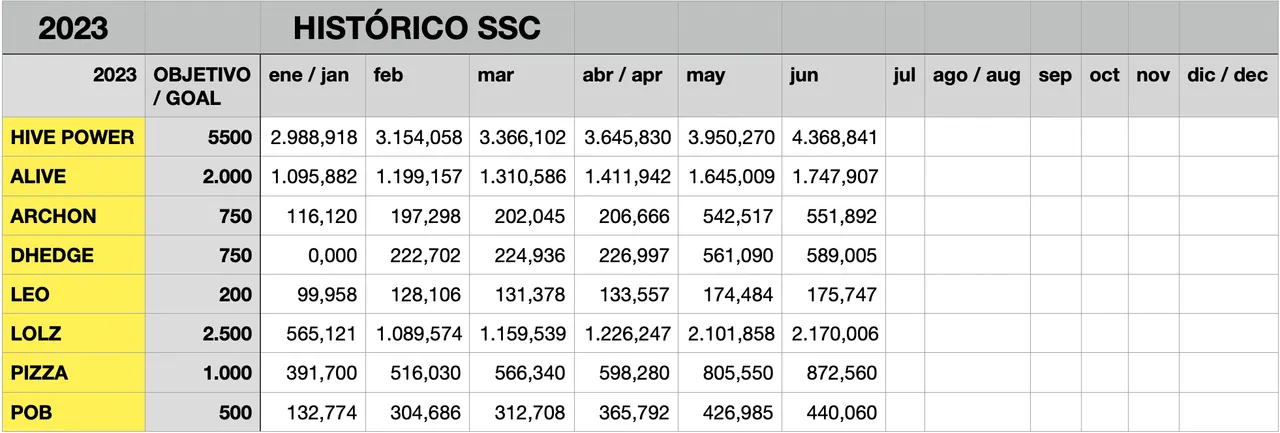Select the ene / jan column header
The image size is (1280, 433).
pos(311,76)
